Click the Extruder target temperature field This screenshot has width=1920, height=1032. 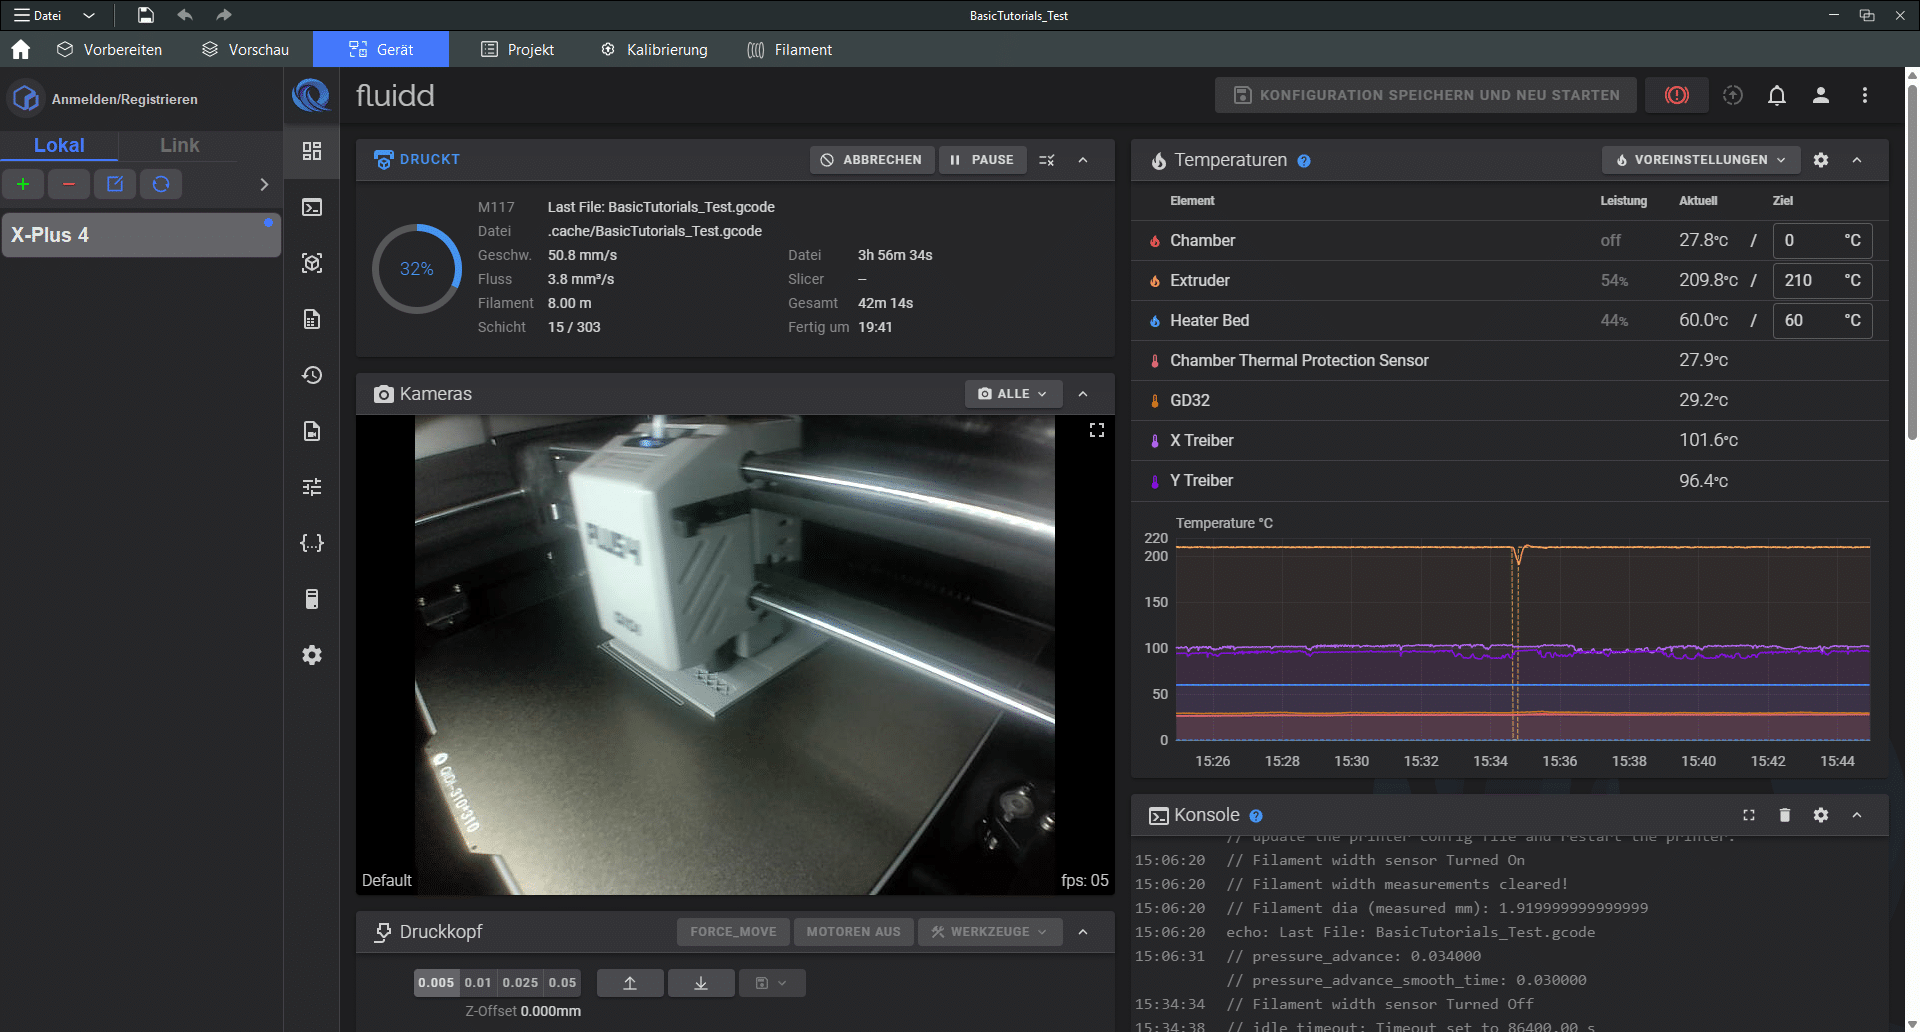coord(1808,281)
